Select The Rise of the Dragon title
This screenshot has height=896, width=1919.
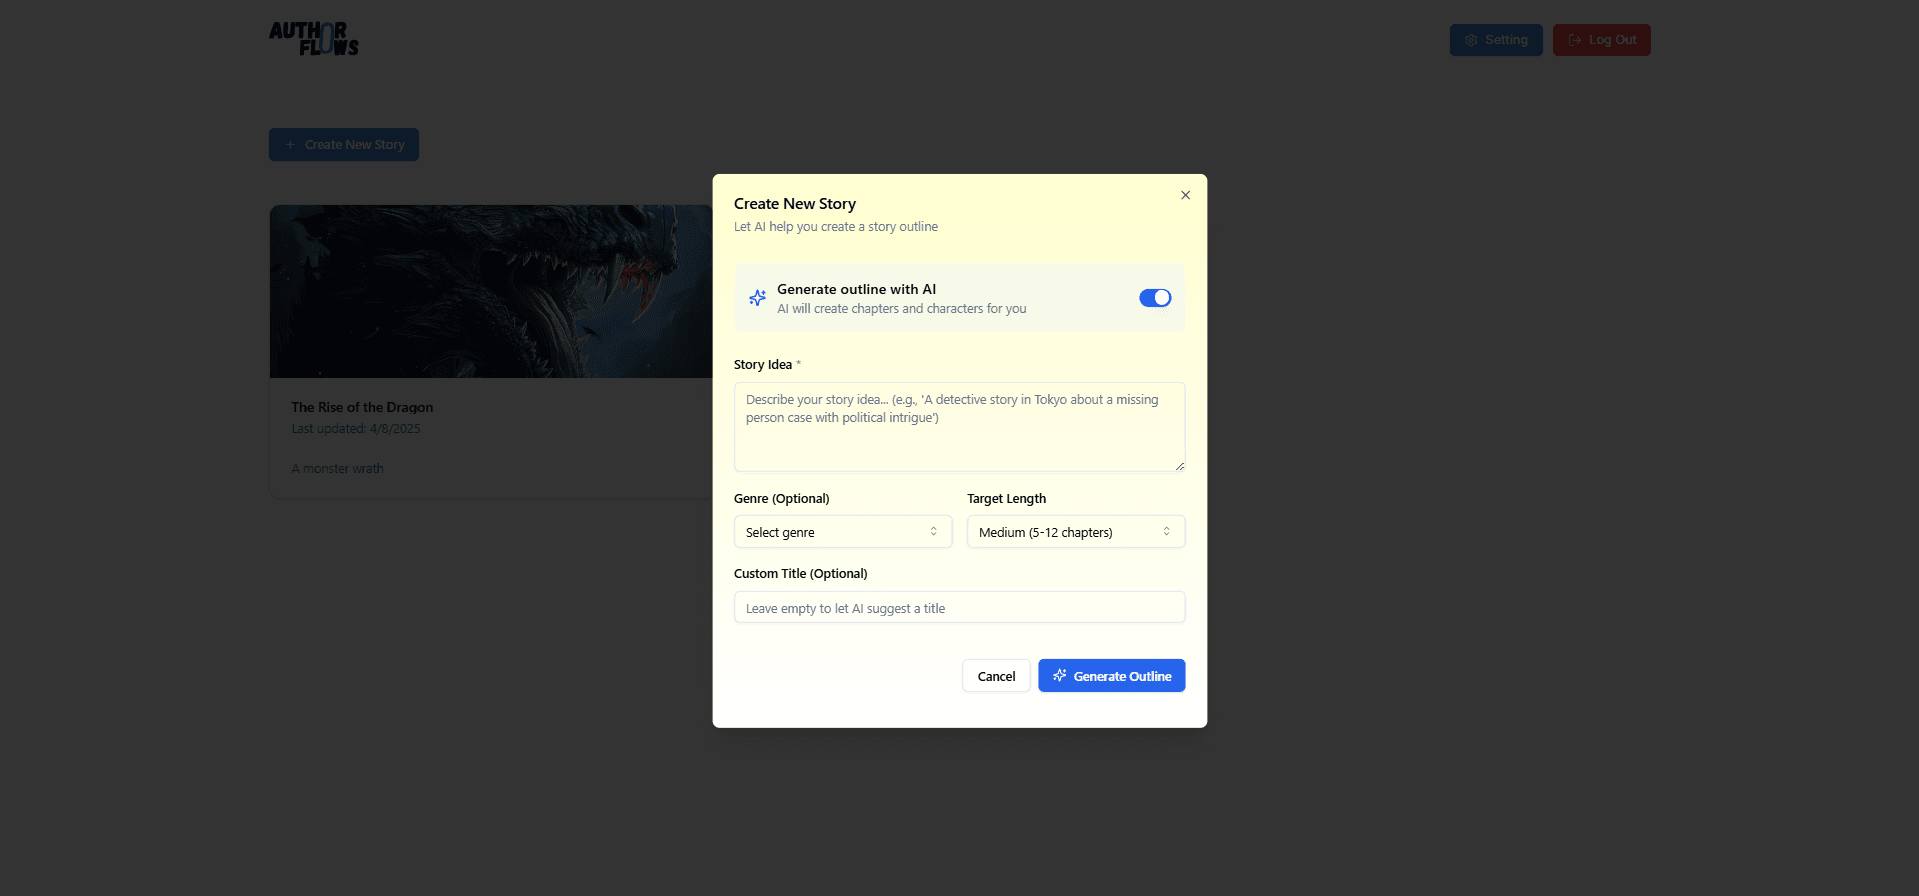362,407
